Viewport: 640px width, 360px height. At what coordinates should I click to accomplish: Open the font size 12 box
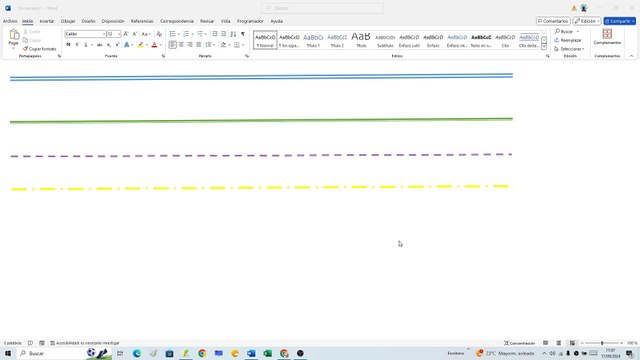point(113,34)
